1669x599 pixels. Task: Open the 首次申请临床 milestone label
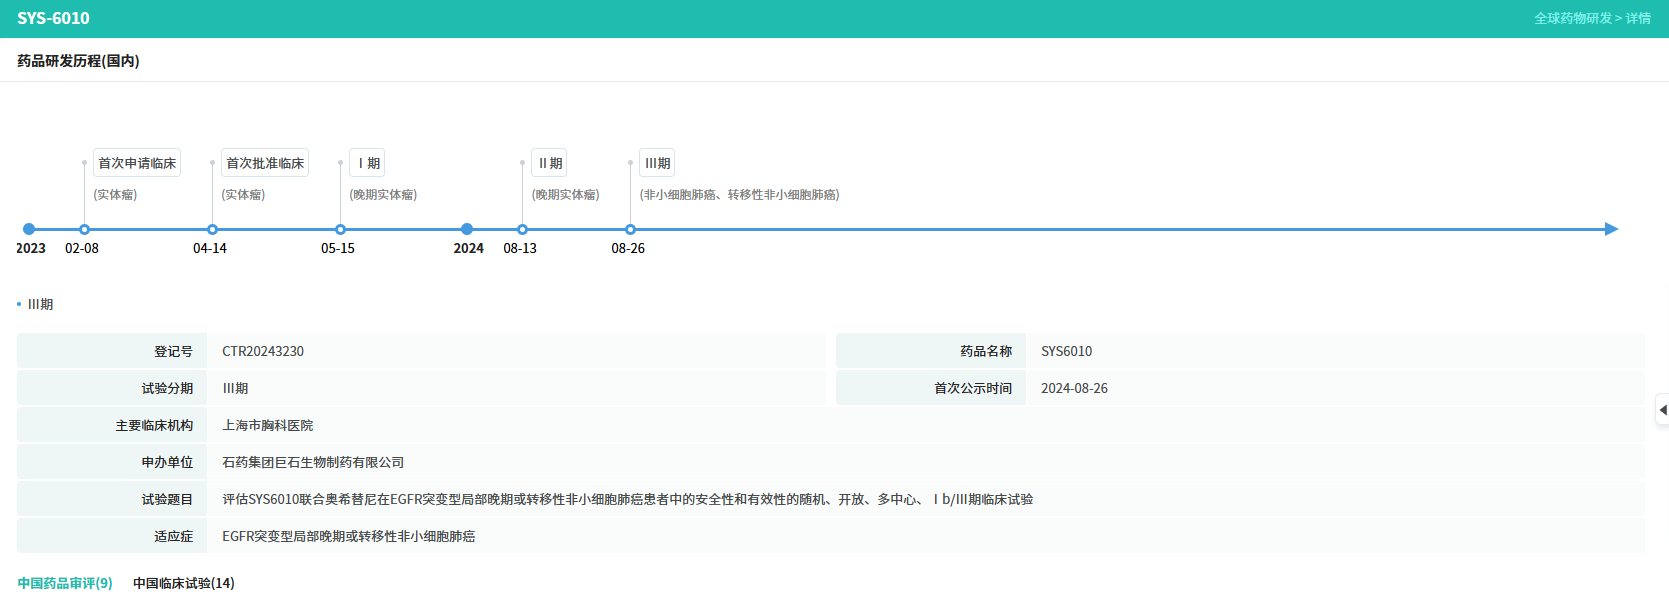[137, 163]
